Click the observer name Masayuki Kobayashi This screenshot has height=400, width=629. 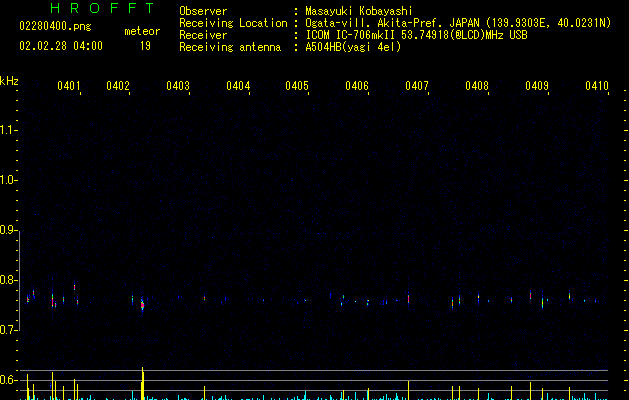tap(359, 11)
